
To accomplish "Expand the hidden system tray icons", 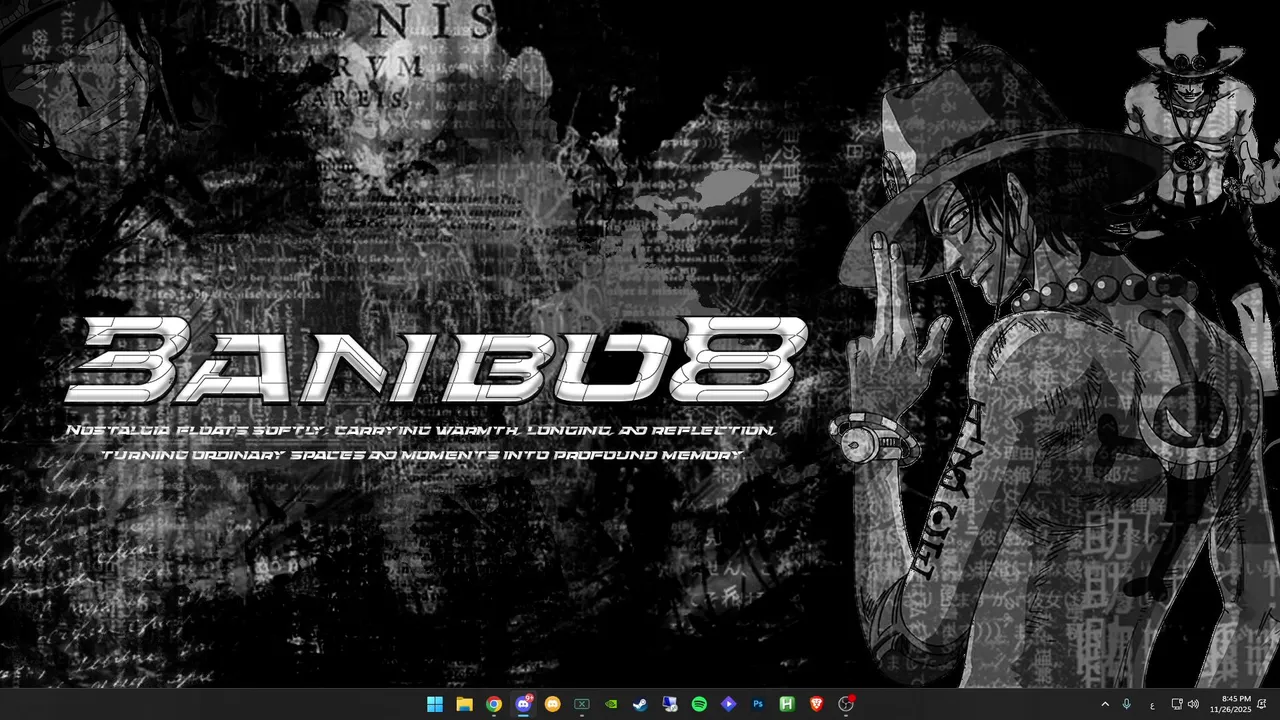I will pos(1105,704).
